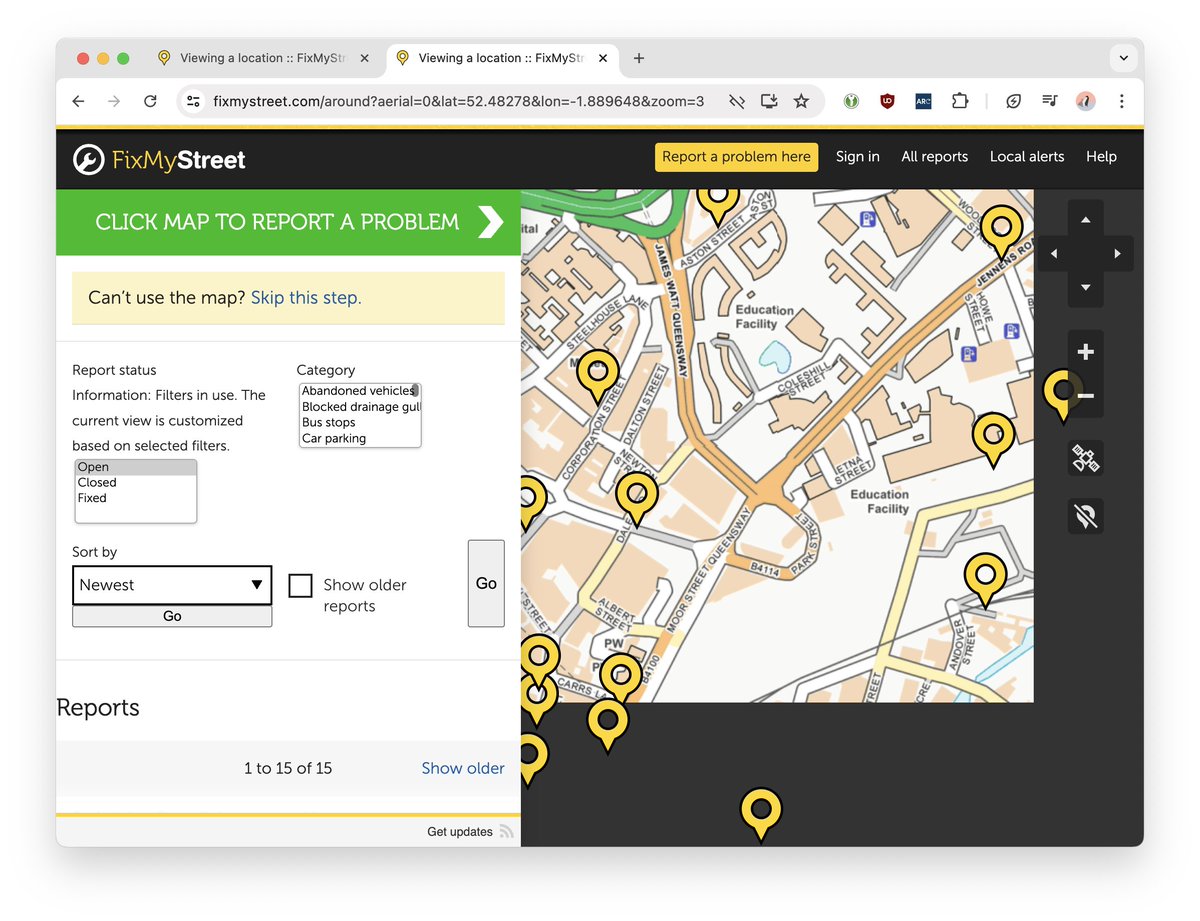1200x921 pixels.
Task: Open All reports page
Action: (x=935, y=157)
